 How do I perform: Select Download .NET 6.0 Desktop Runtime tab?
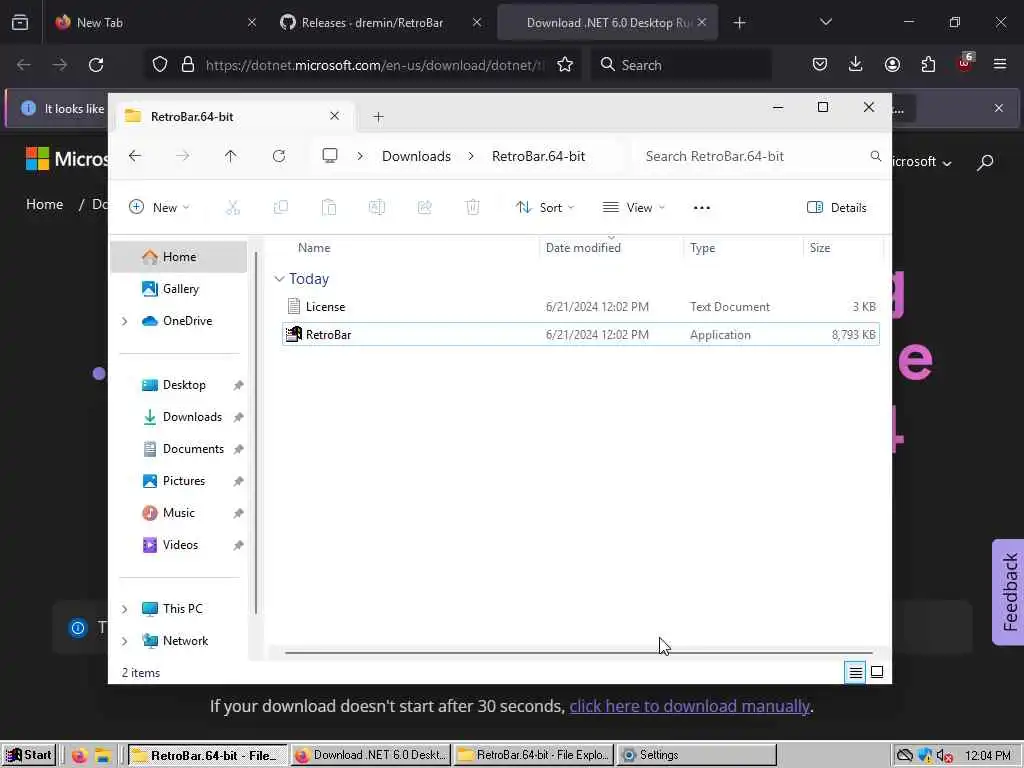point(607,23)
